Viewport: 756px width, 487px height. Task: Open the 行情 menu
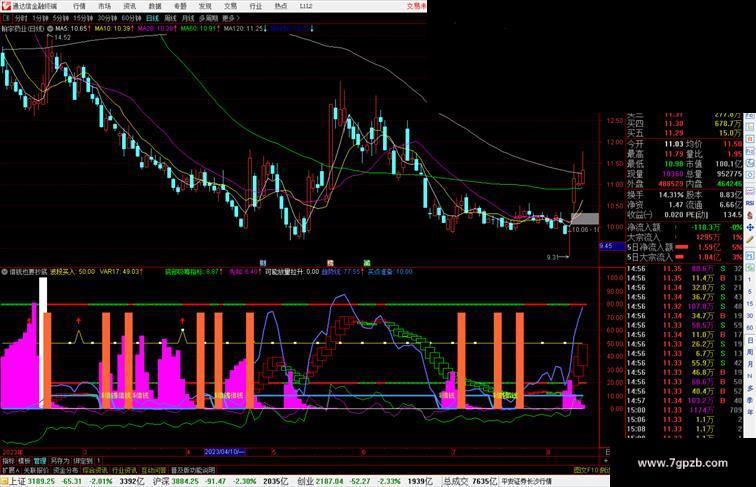click(x=79, y=6)
